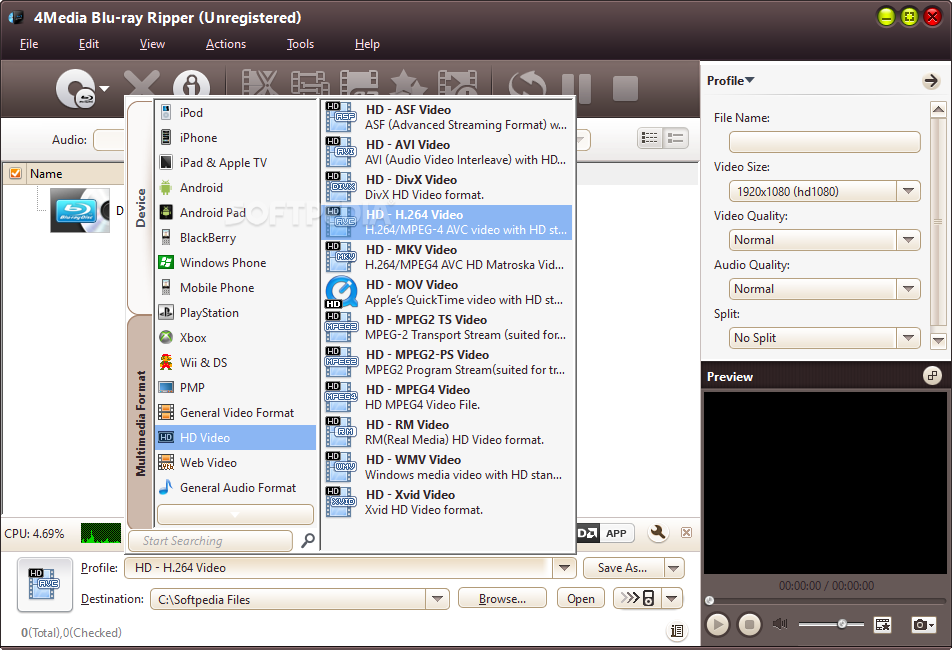
Task: Select the Multimedia Format tab
Action: coord(140,423)
